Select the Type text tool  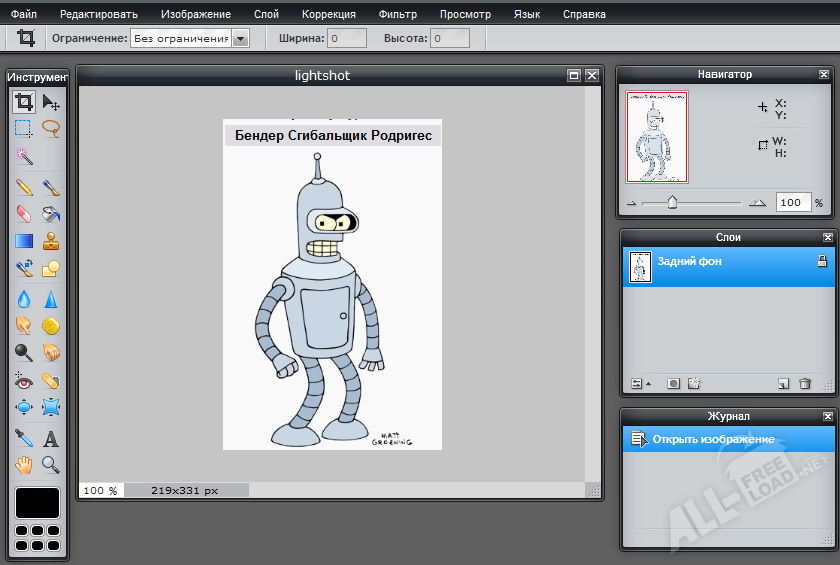pos(51,438)
